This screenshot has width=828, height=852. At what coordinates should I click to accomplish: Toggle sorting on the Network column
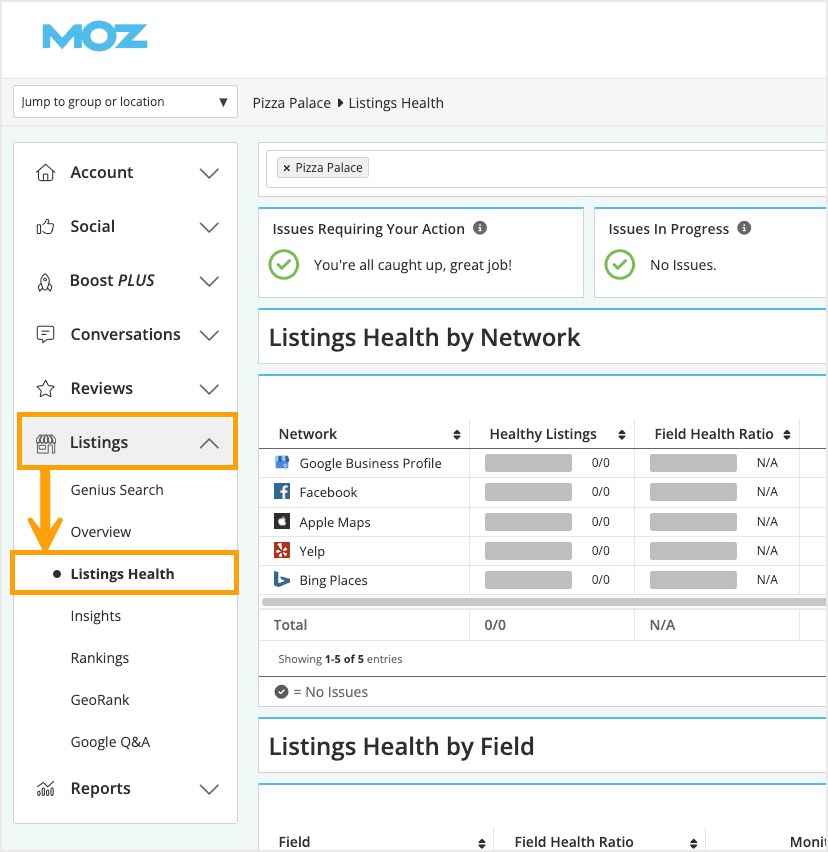[458, 434]
